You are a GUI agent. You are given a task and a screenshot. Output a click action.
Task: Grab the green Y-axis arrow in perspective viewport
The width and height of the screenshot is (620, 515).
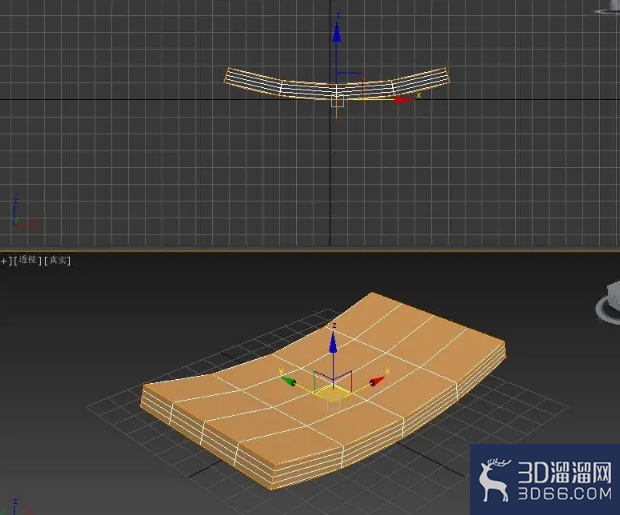coord(288,381)
